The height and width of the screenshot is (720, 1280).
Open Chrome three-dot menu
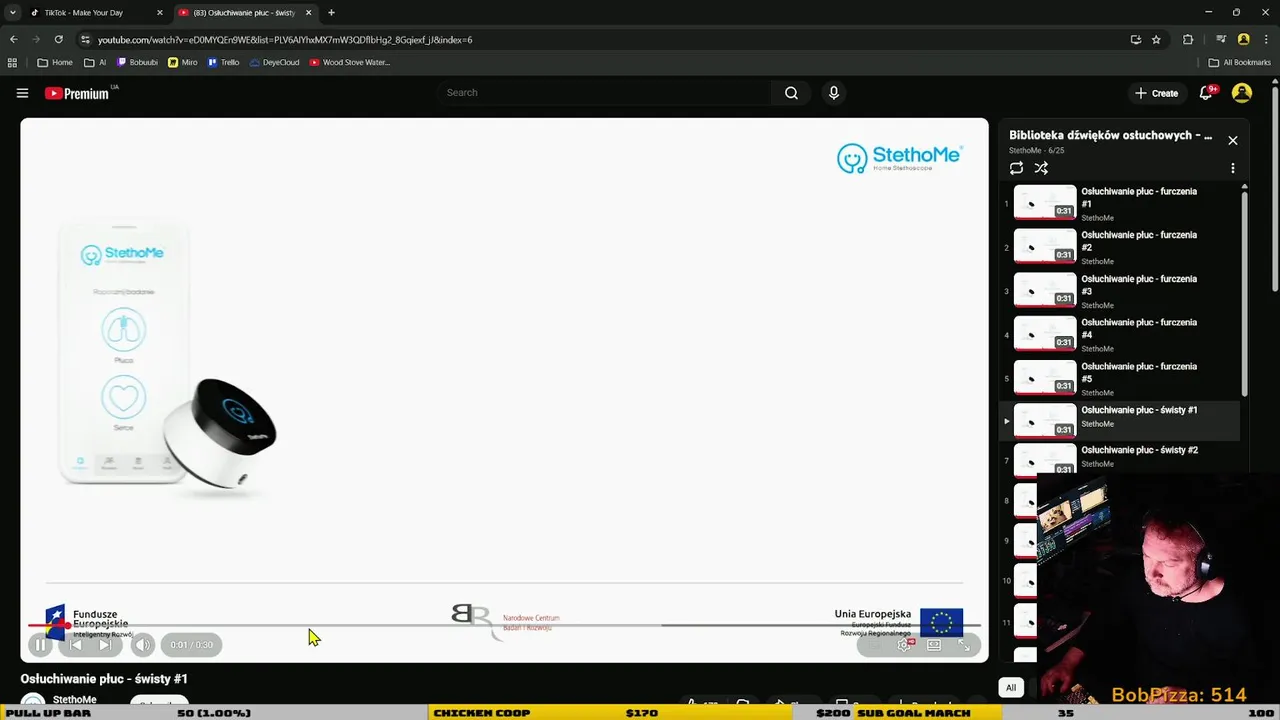tap(1266, 40)
